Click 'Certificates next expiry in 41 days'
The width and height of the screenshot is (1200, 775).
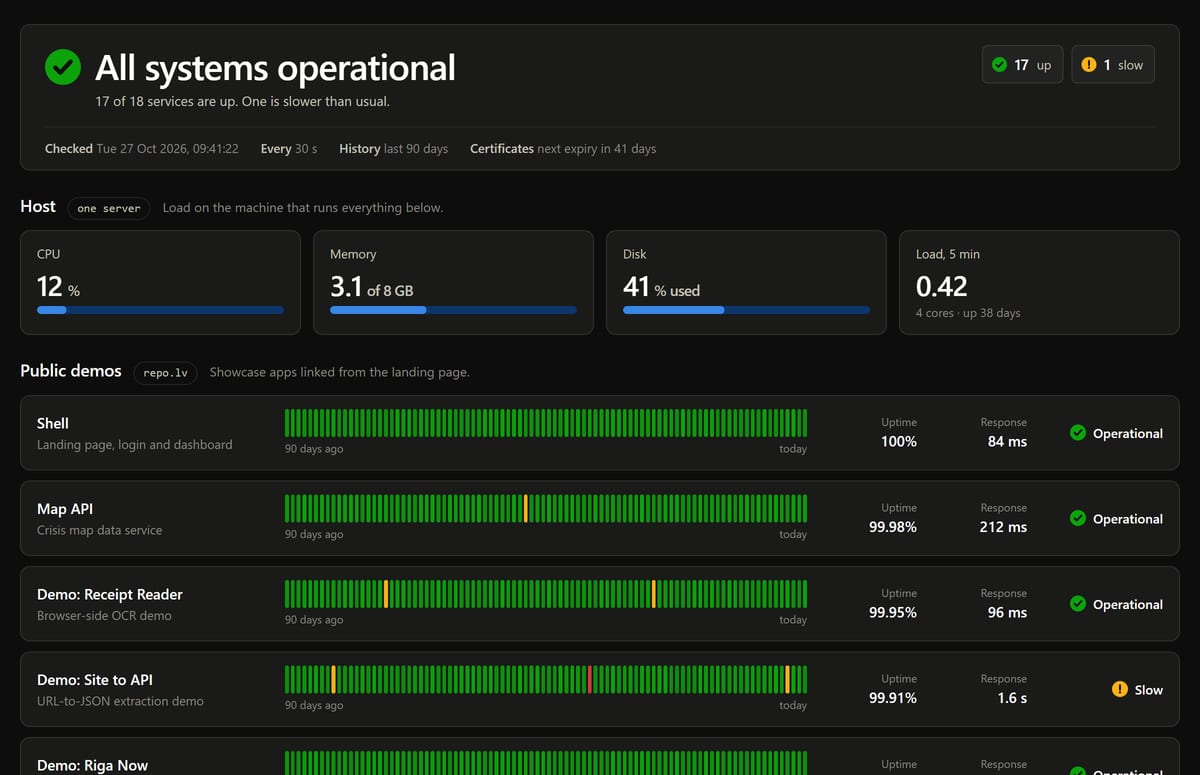pos(563,148)
